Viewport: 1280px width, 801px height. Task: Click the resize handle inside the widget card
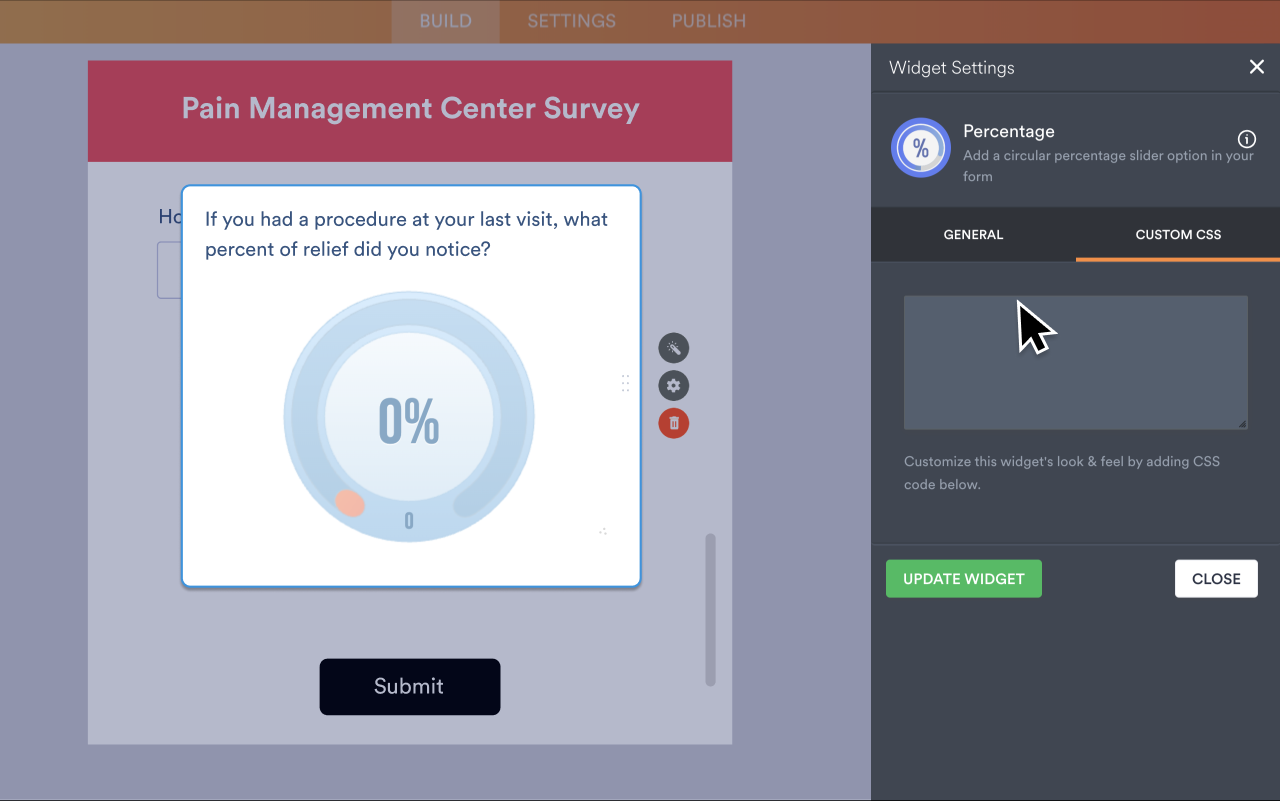click(x=604, y=533)
